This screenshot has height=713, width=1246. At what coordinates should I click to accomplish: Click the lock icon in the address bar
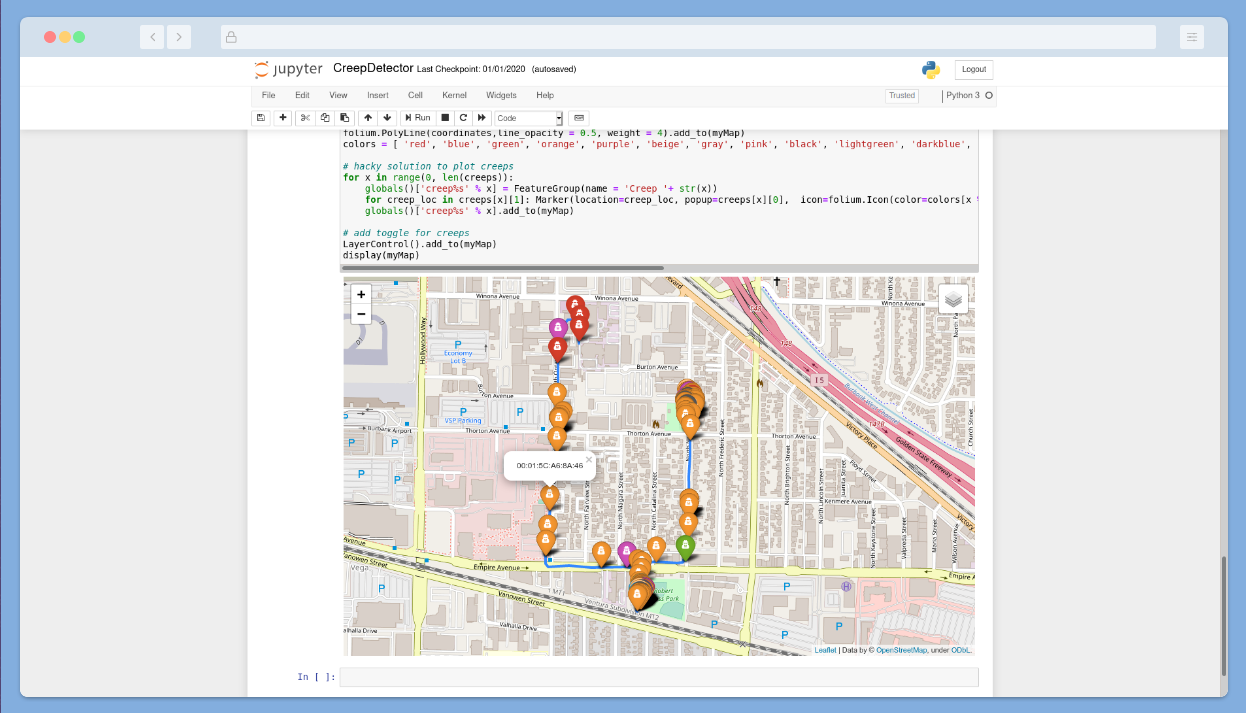(231, 37)
